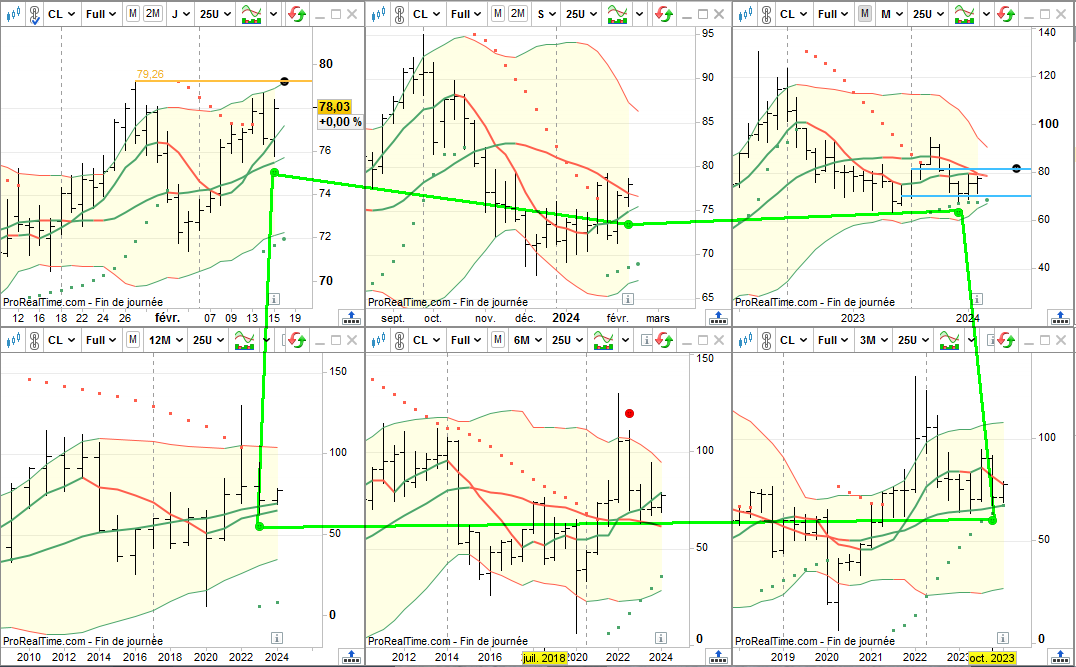
Task: Open the S timeframe dropdown
Action: pos(546,14)
